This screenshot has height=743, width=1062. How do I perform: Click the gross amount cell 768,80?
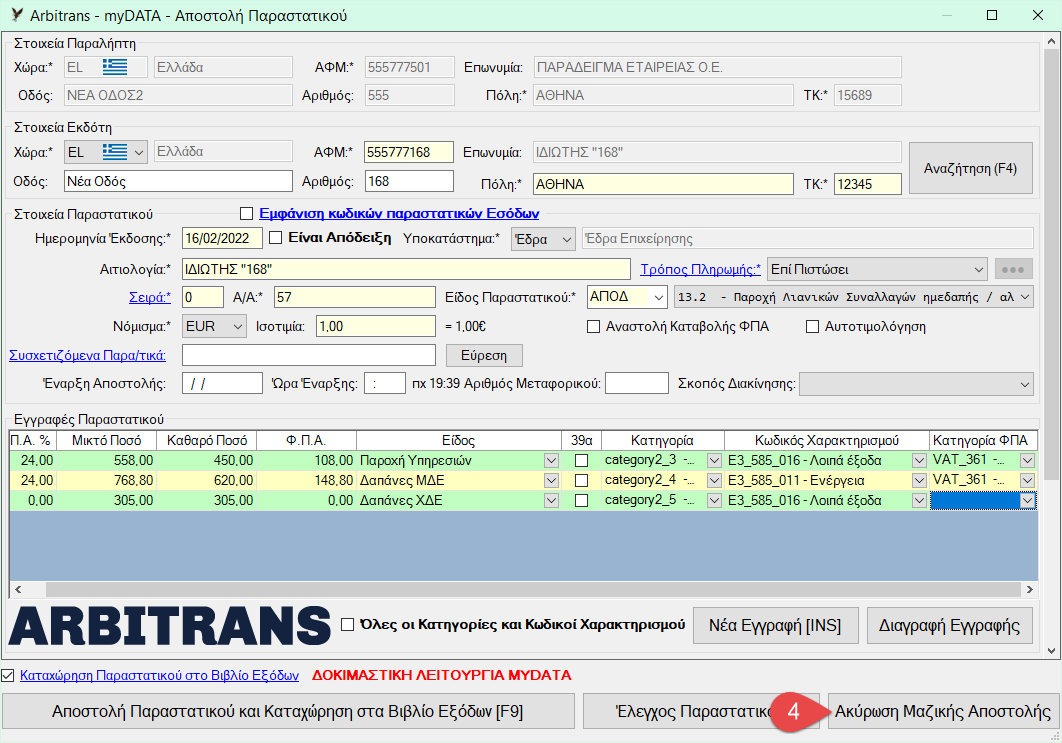click(x=106, y=480)
